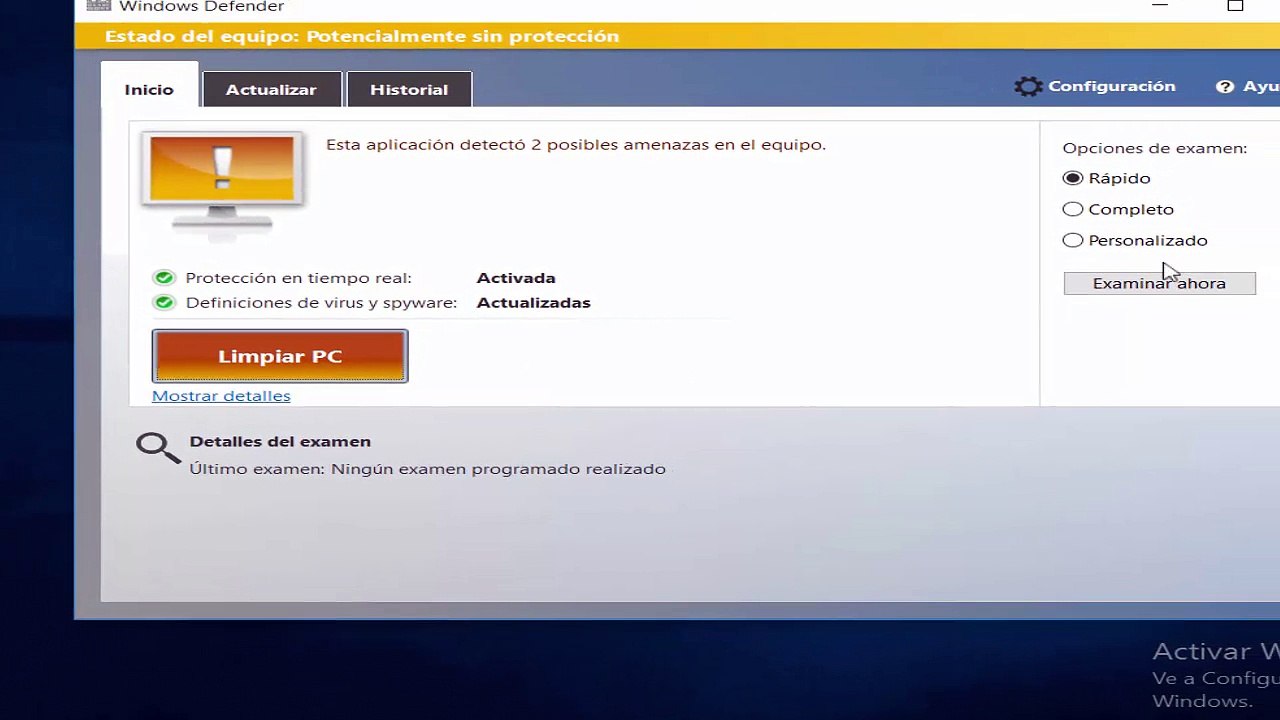
Task: Click the 'Opciones de examen:' label
Action: 1154,148
